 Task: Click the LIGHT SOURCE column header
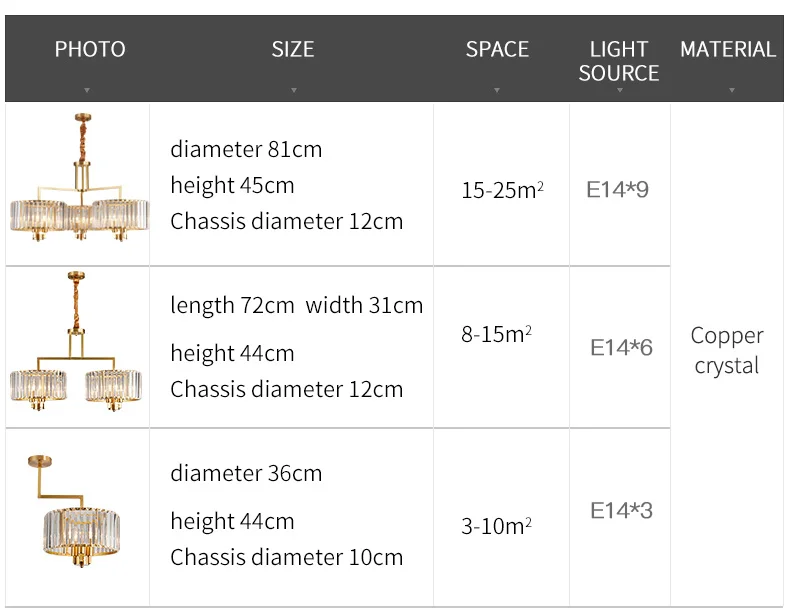pyautogui.click(x=619, y=61)
